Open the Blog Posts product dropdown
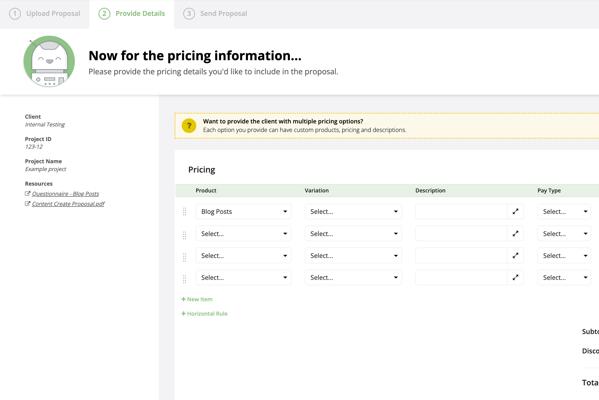Image resolution: width=599 pixels, height=400 pixels. [243, 211]
